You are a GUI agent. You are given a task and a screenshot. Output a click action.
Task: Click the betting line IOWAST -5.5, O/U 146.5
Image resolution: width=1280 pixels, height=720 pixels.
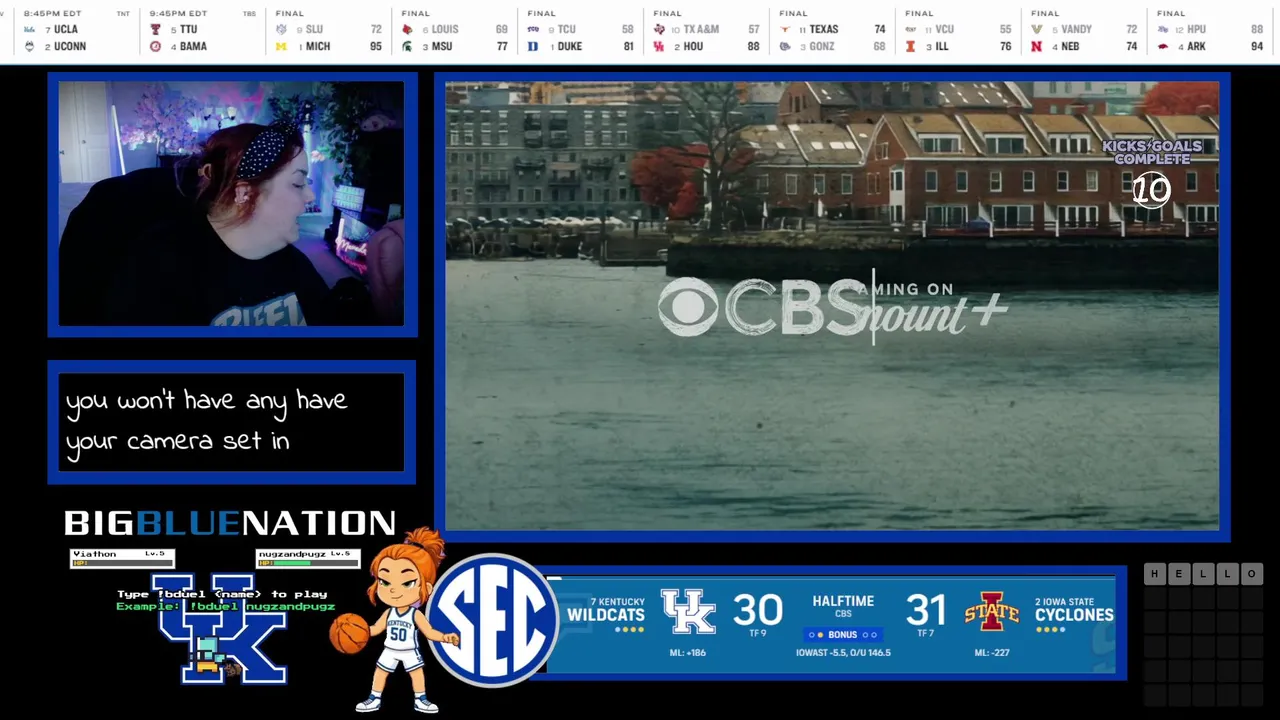click(x=843, y=653)
